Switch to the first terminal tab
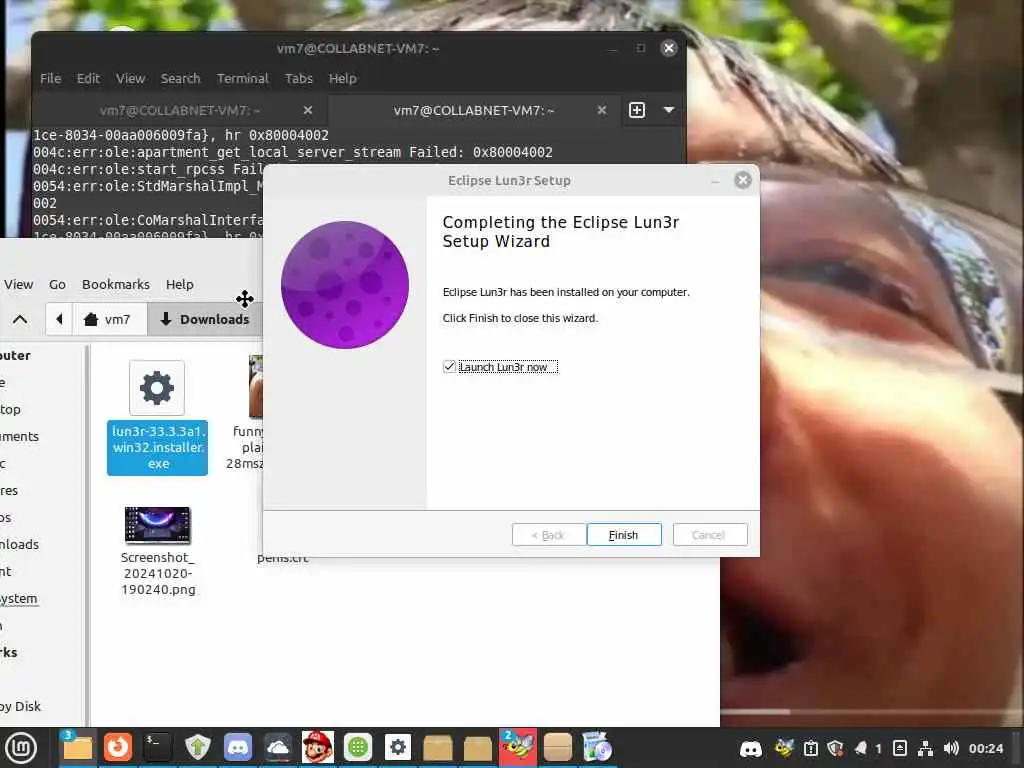 click(x=180, y=110)
